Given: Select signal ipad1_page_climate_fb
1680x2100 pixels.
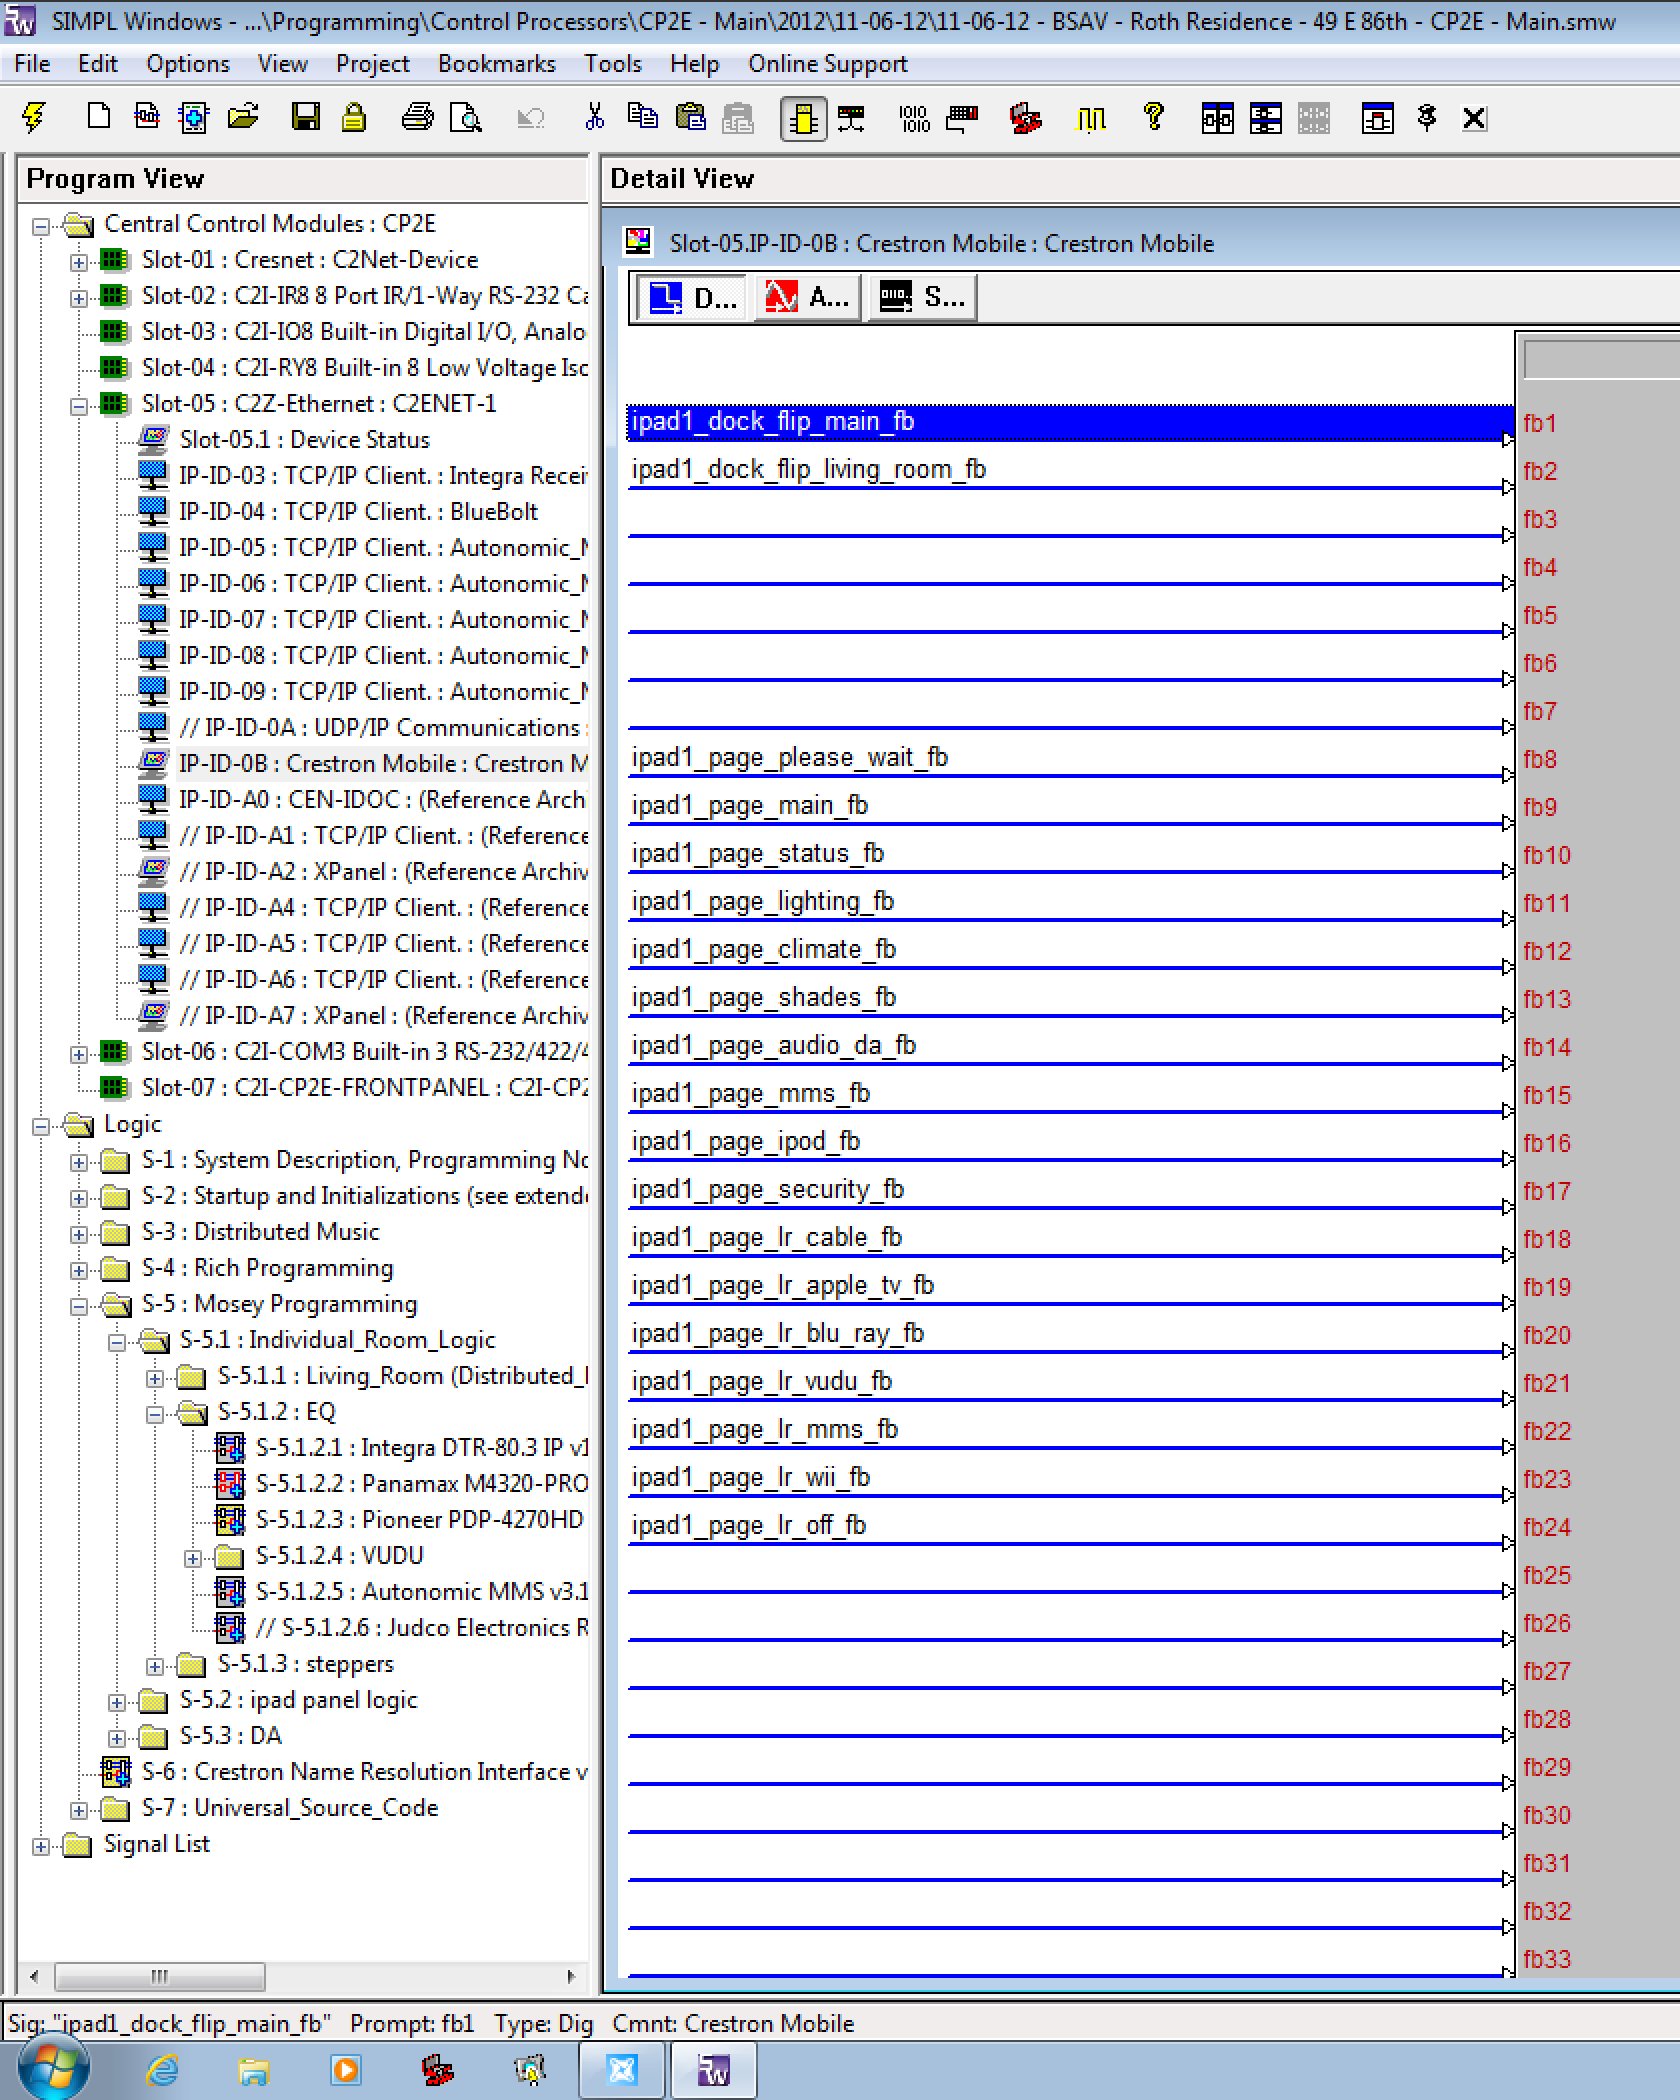Looking at the screenshot, I should (763, 950).
